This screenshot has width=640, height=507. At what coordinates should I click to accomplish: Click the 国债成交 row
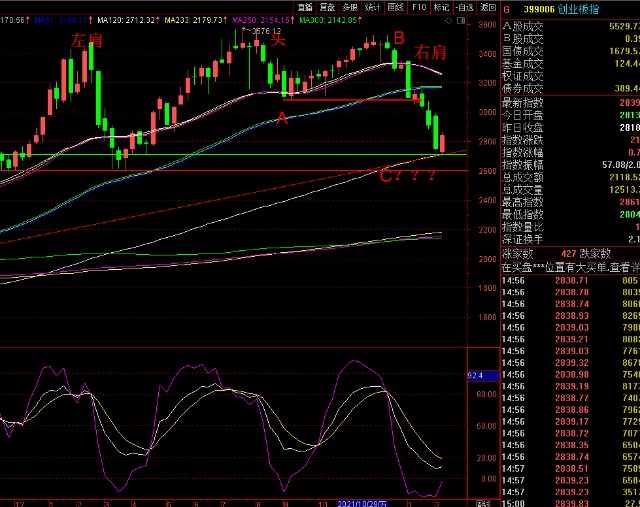(x=570, y=51)
